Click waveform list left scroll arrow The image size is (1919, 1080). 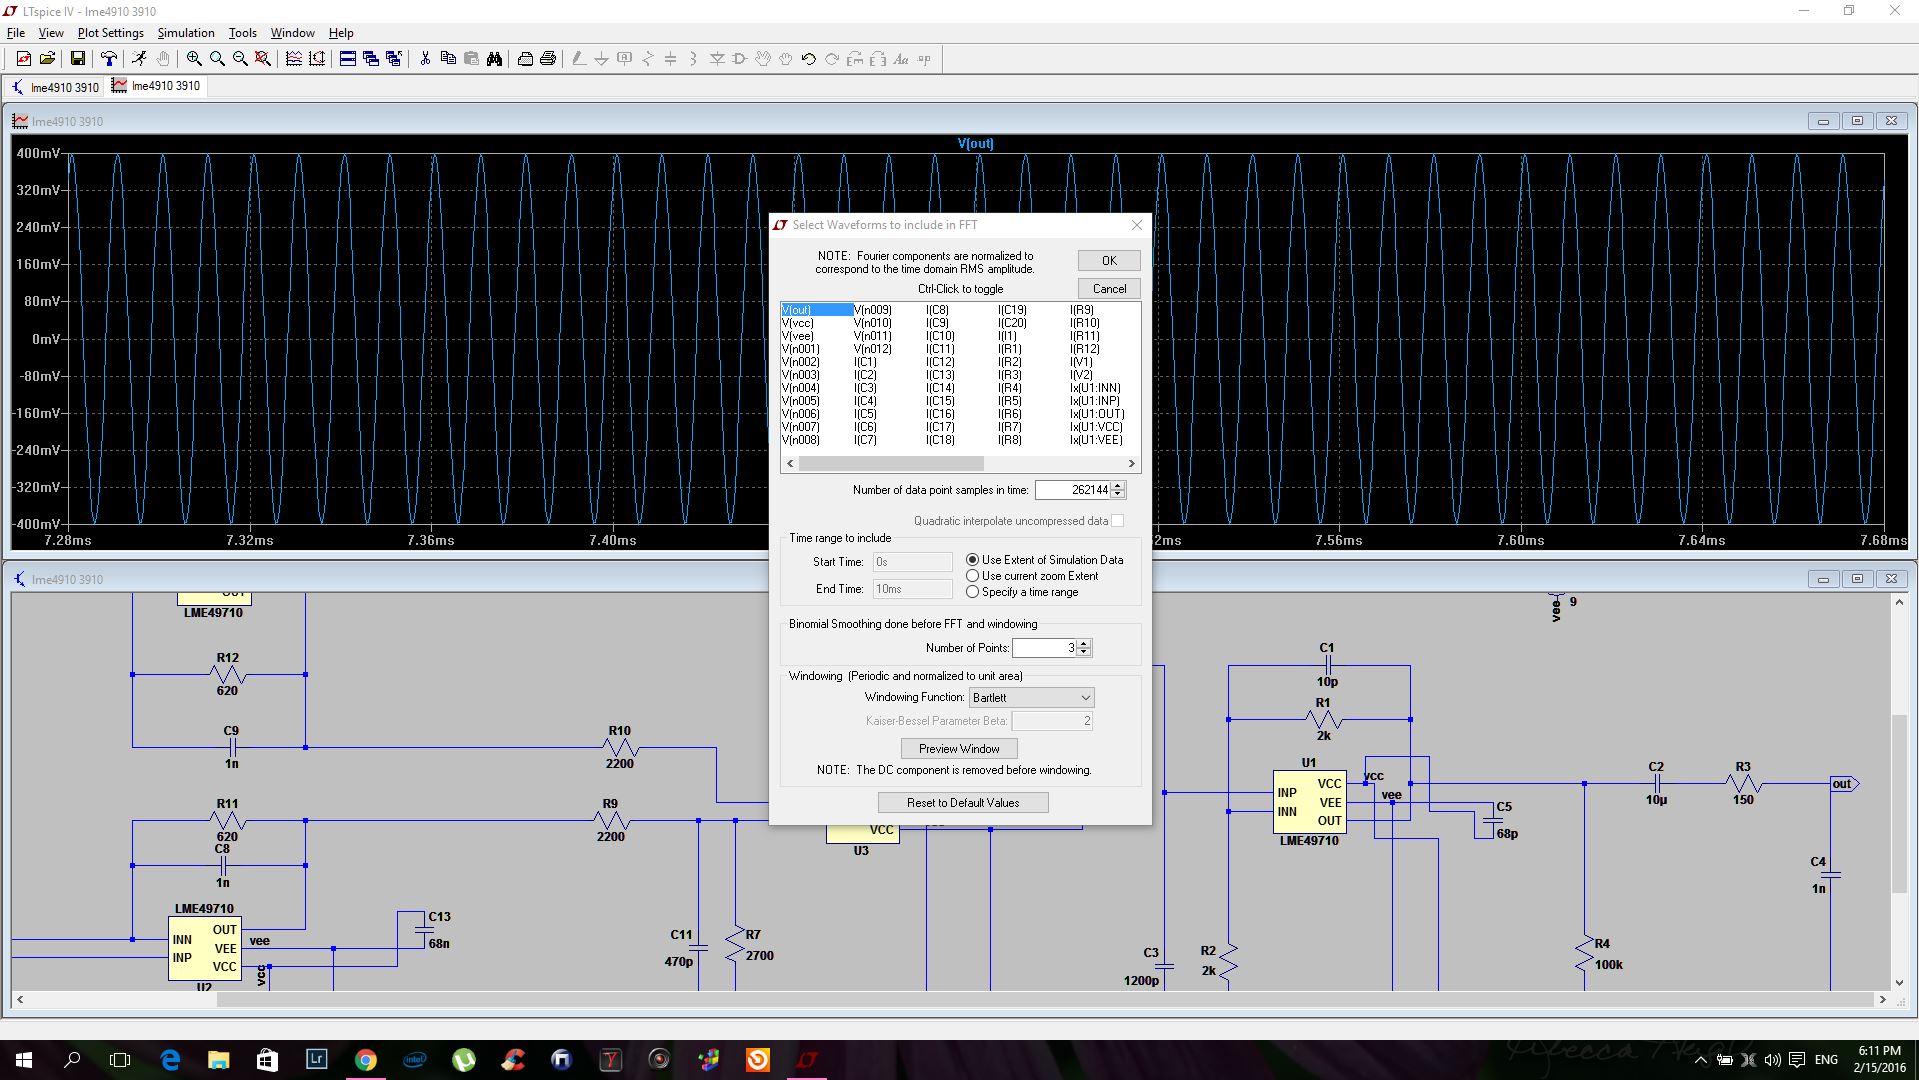point(790,464)
